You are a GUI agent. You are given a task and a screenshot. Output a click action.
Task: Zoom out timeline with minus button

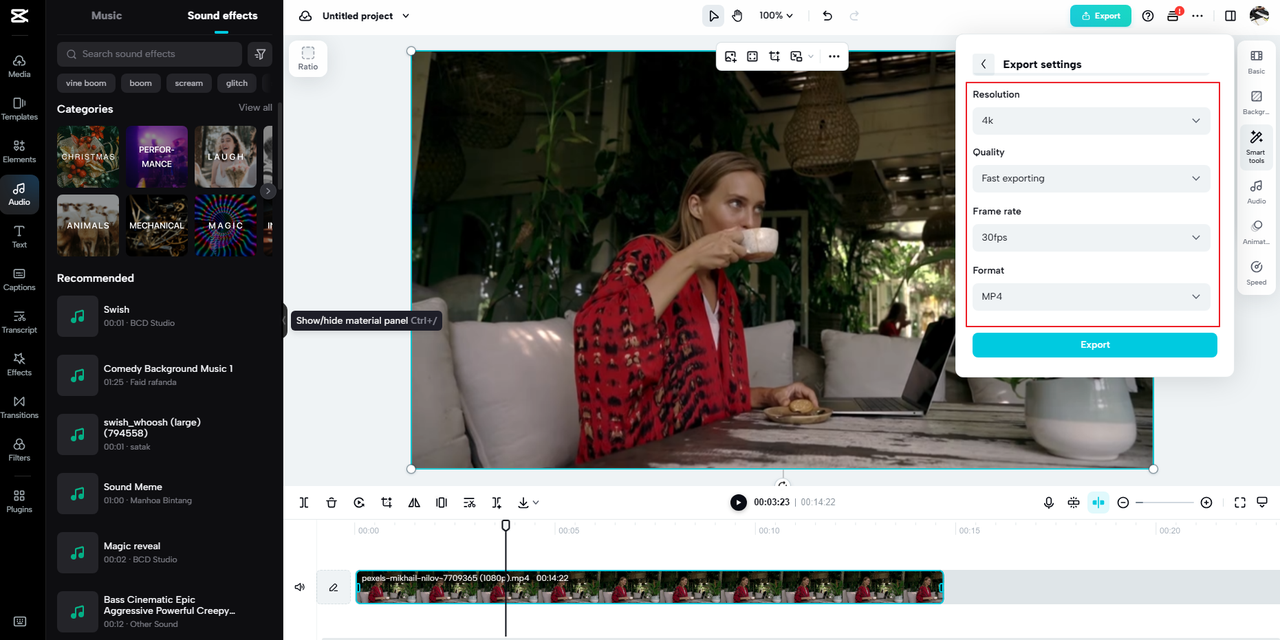point(1123,503)
